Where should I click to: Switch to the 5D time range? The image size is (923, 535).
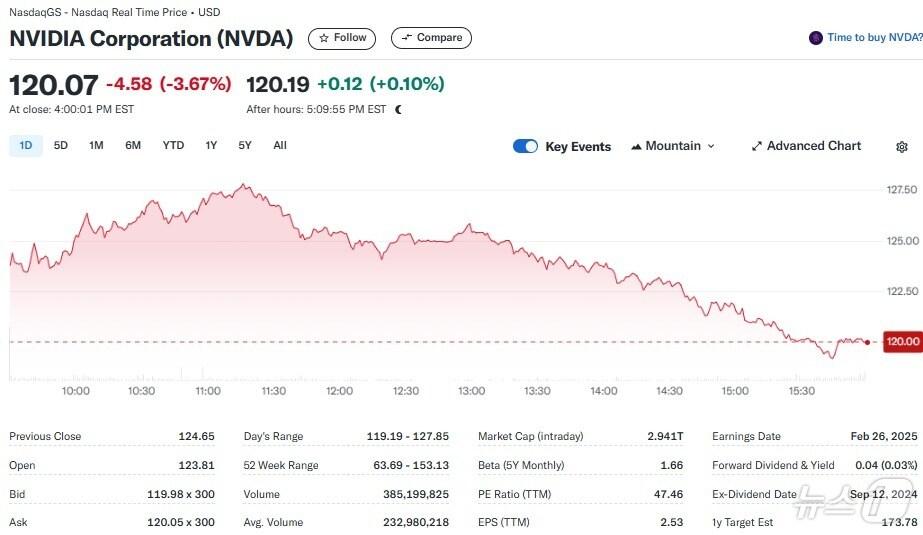click(61, 145)
